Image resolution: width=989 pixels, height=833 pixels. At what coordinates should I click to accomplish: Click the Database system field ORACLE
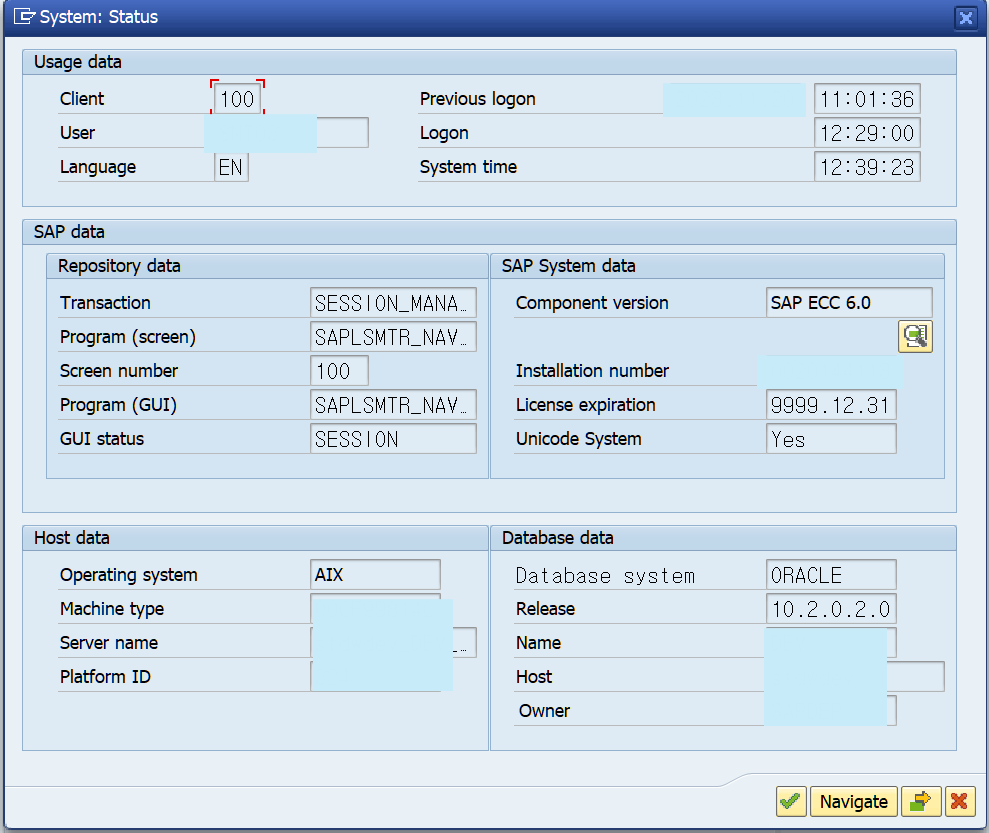tap(831, 575)
